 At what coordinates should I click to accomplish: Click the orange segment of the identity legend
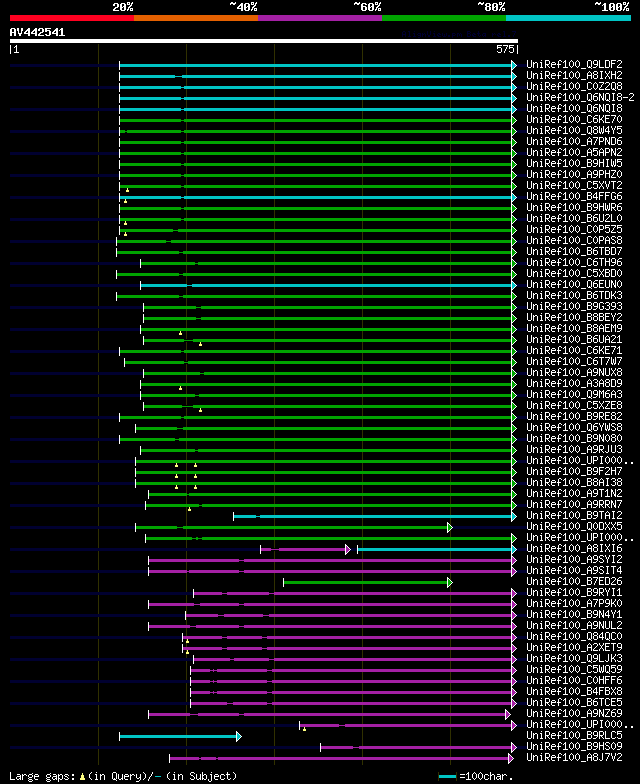196,18
